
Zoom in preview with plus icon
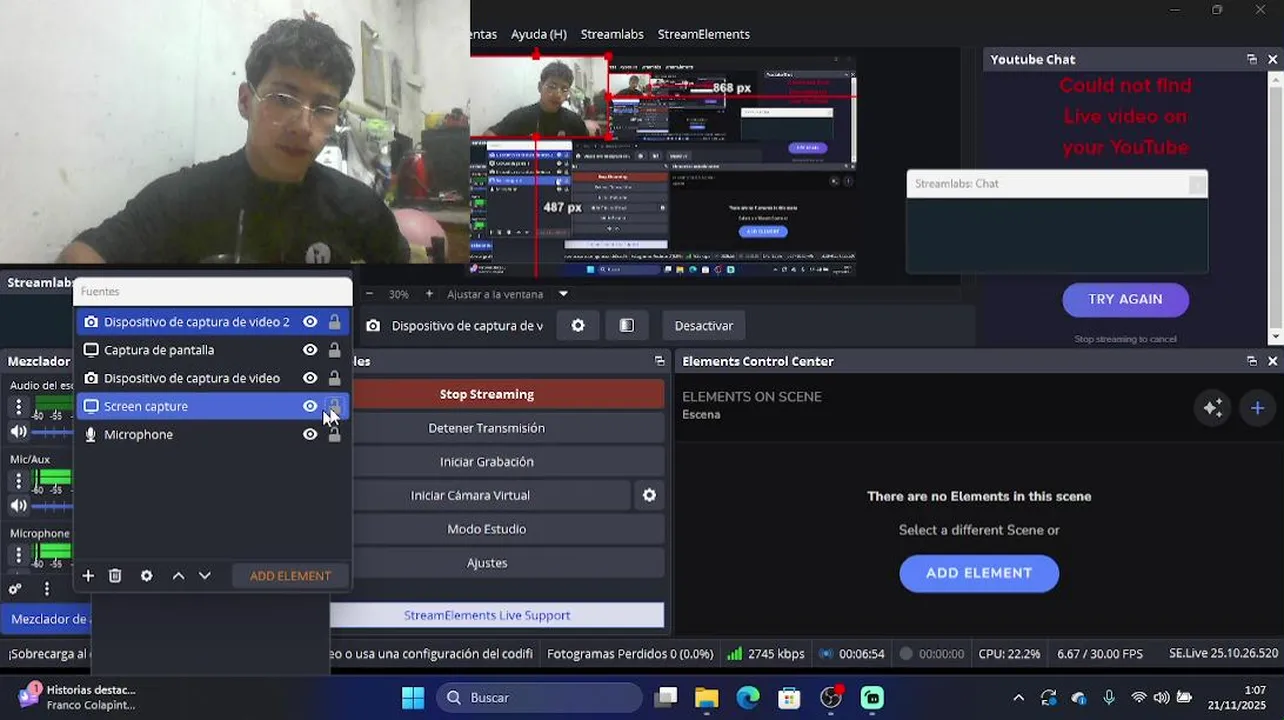[x=429, y=294]
